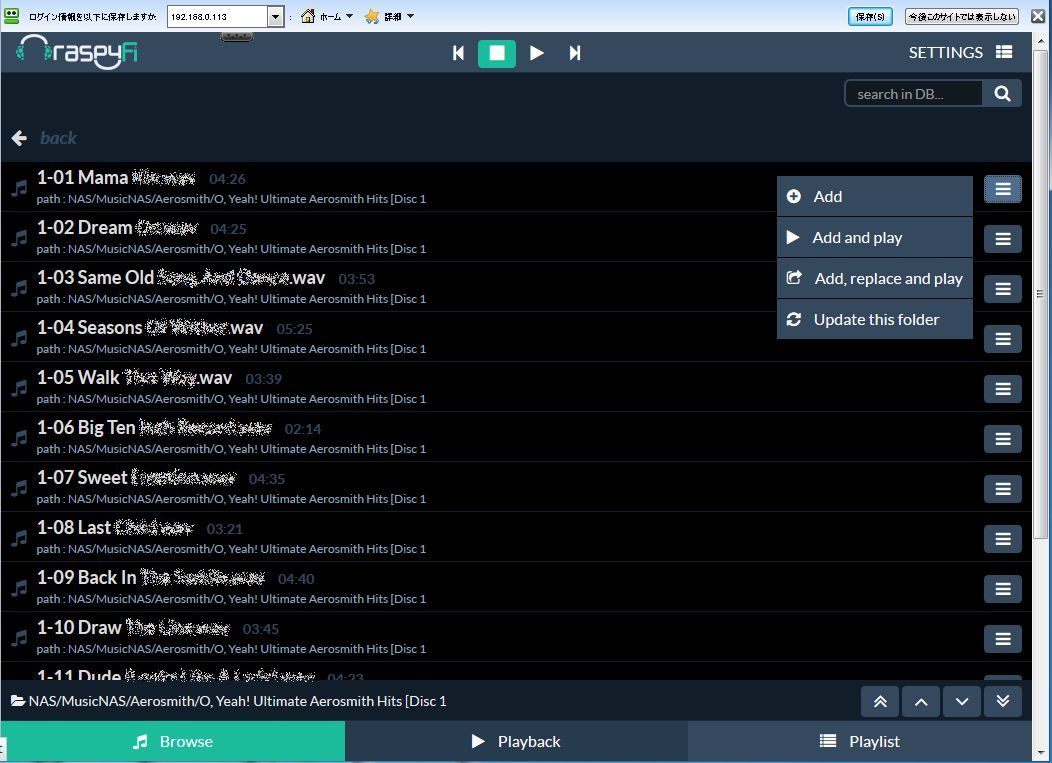1052x763 pixels.
Task: Open actions menu for track 1-04 Seasons
Action: coord(1003,339)
